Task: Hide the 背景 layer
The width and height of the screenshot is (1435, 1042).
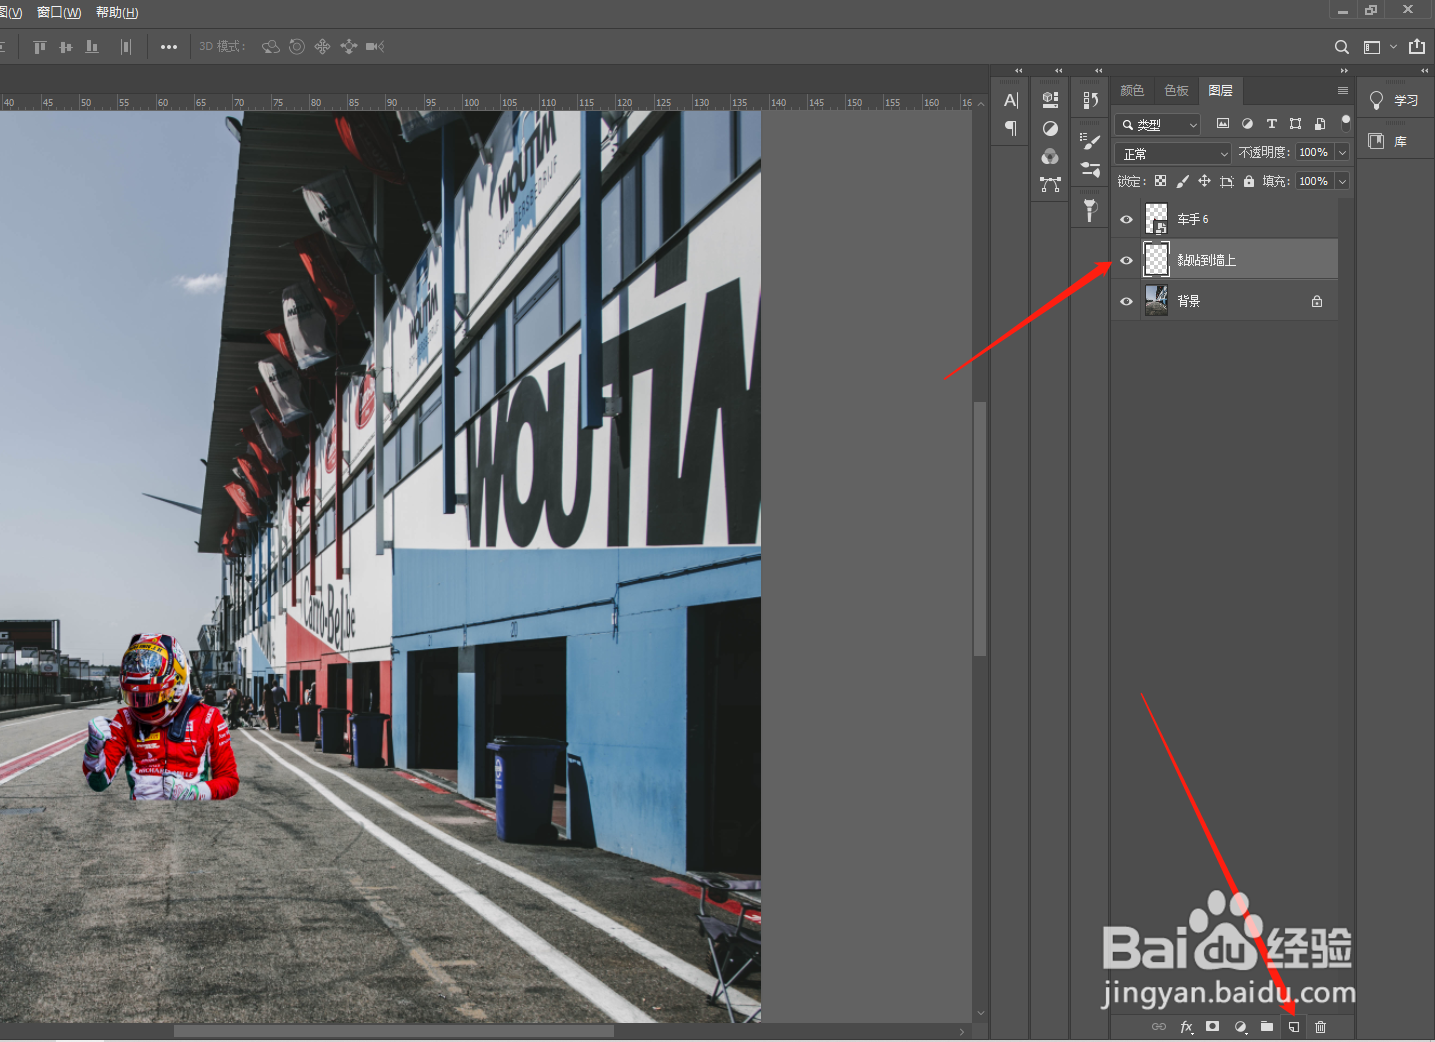Action: tap(1127, 301)
